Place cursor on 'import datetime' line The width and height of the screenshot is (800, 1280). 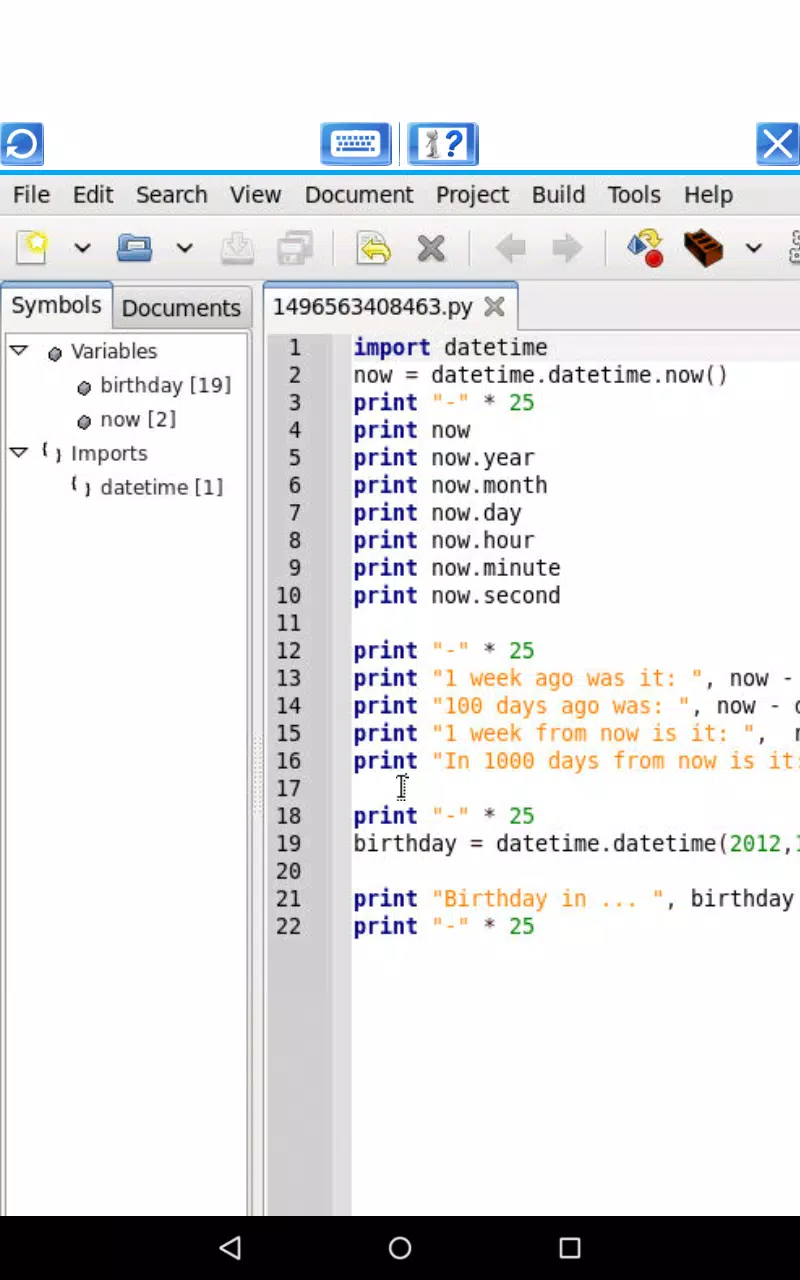[x=450, y=348]
